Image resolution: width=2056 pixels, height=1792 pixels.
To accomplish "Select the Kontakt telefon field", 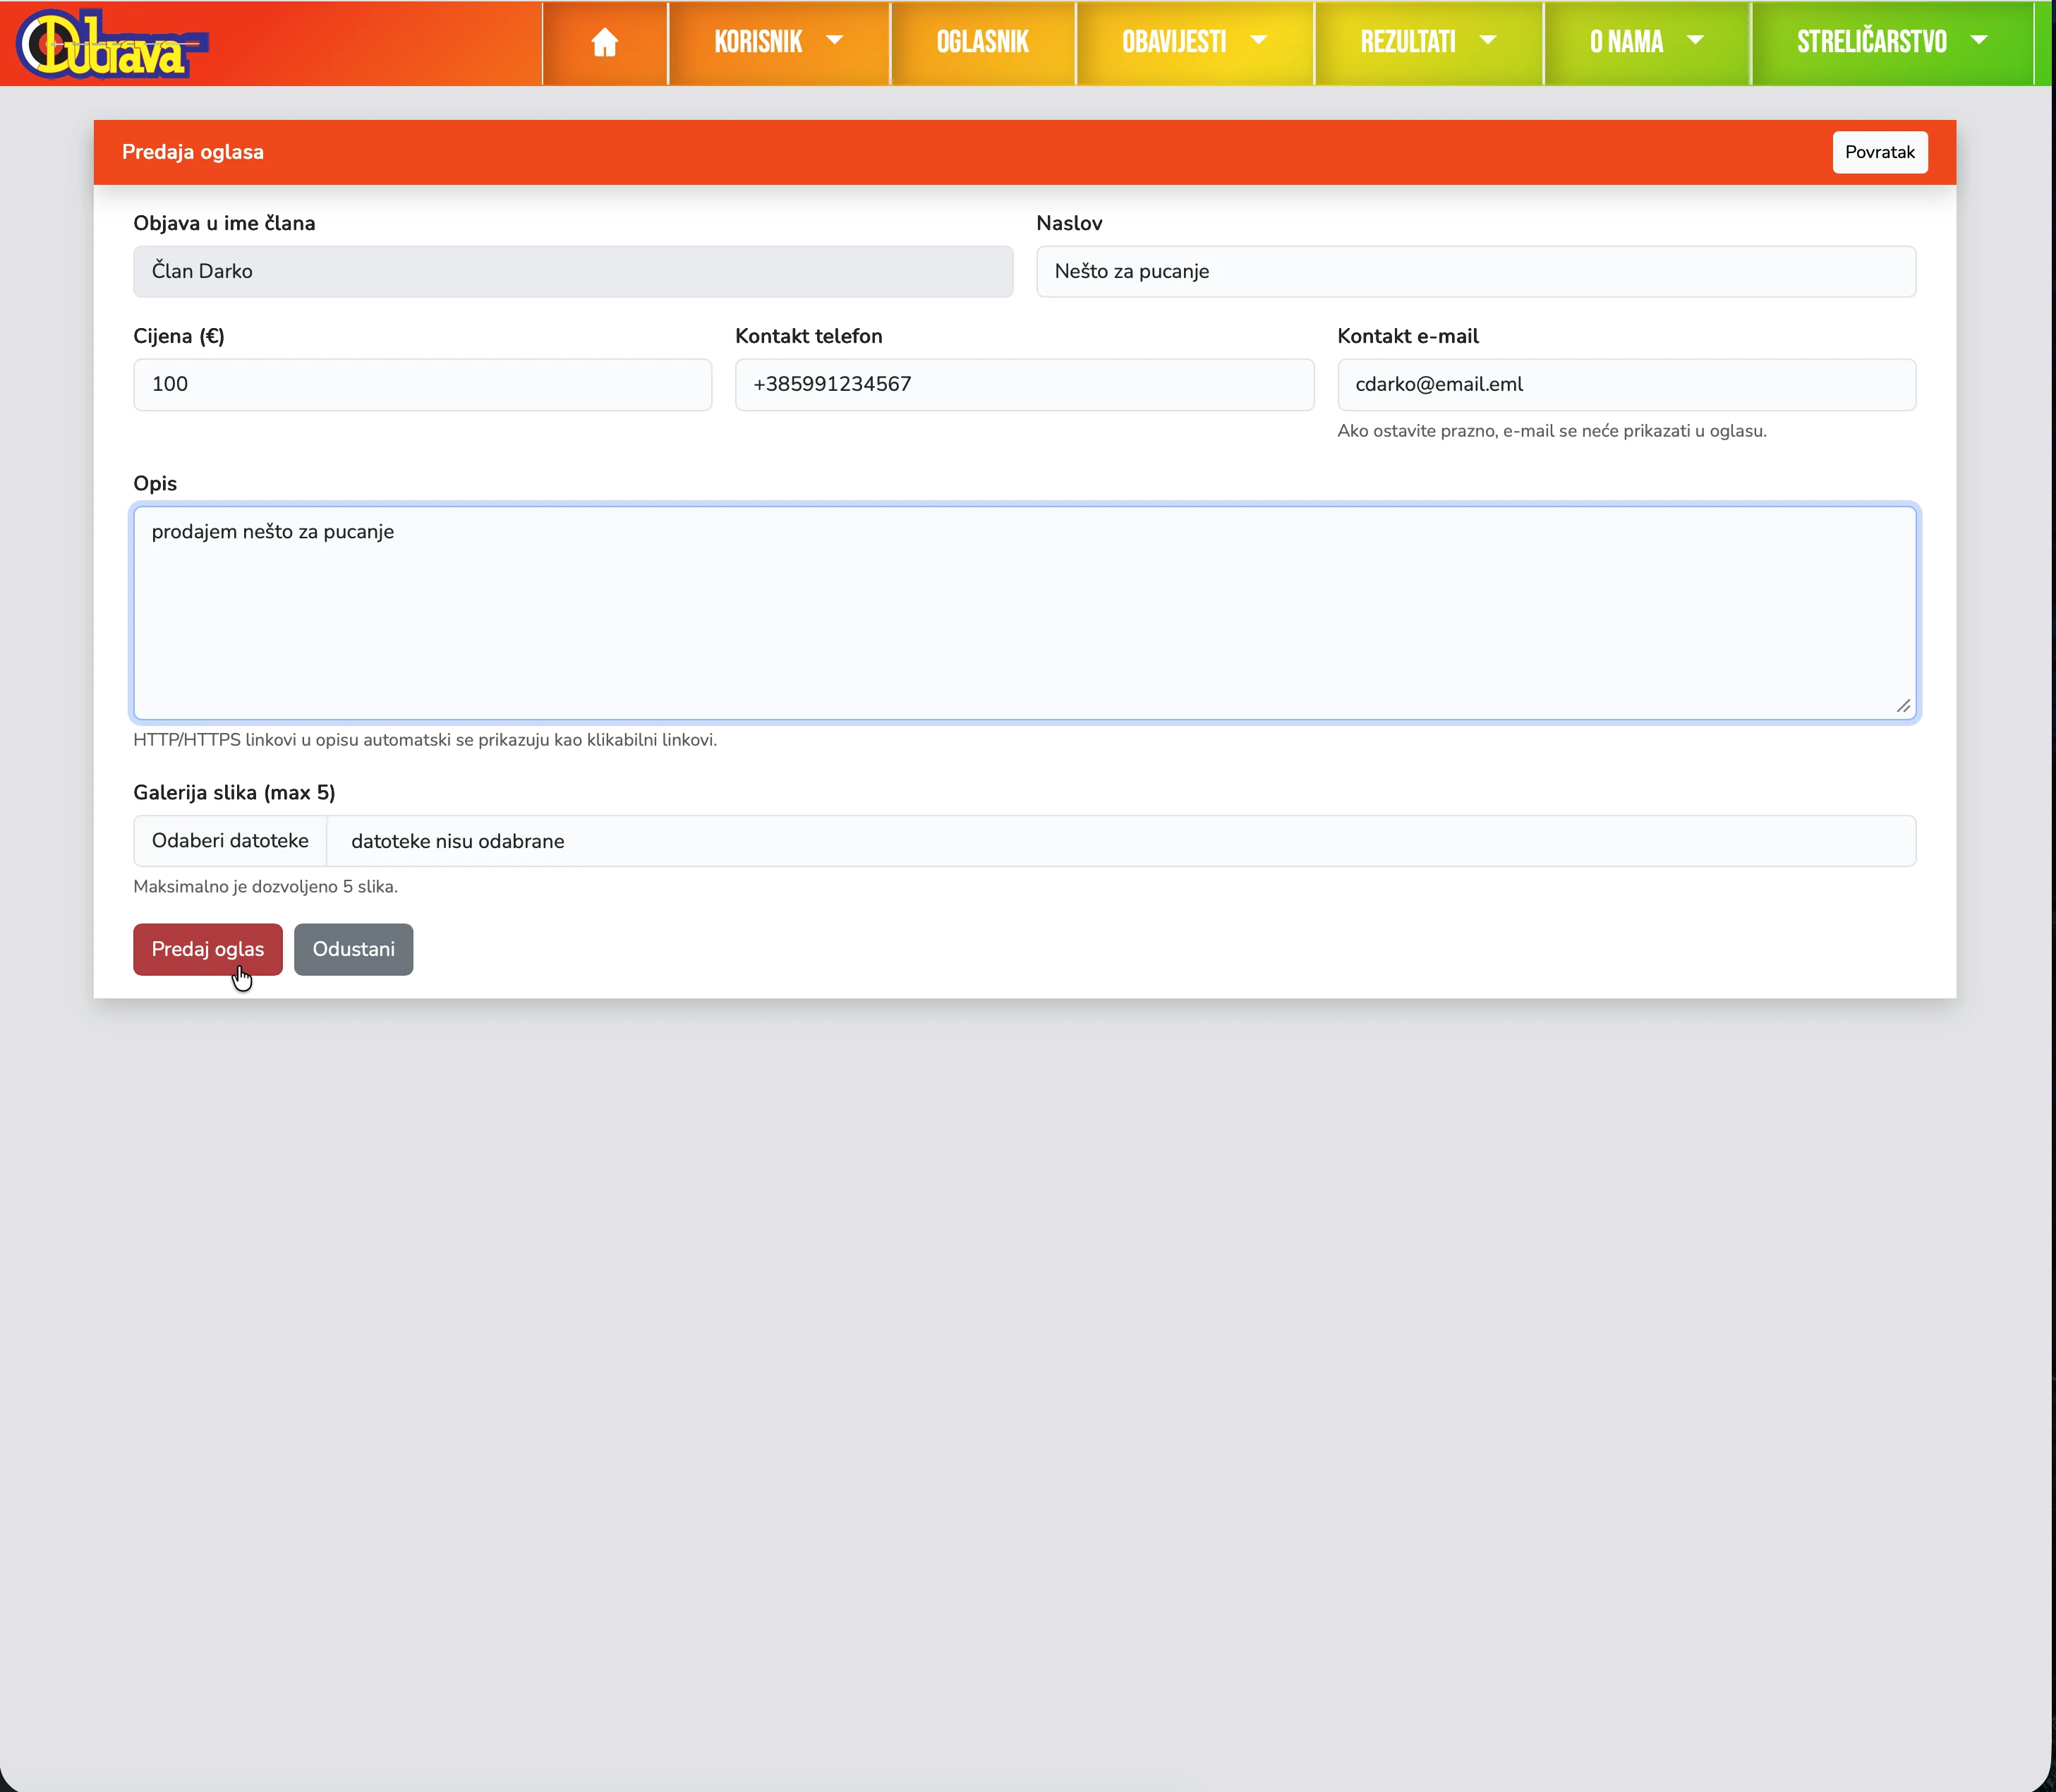I will [1023, 384].
